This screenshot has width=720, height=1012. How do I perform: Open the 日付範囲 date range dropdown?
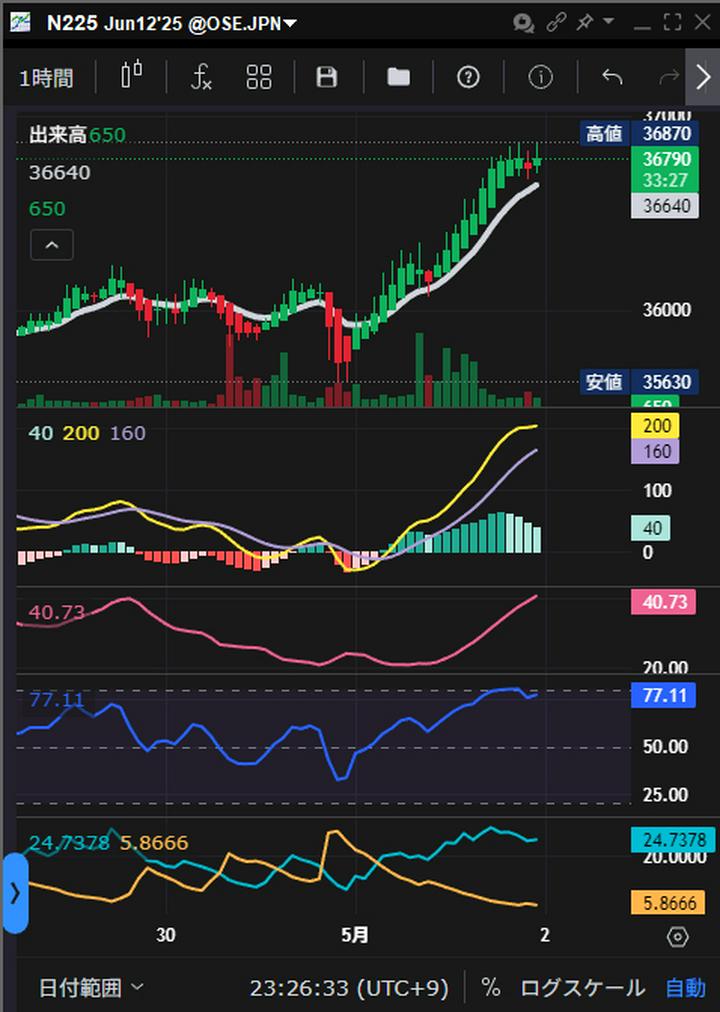pos(91,988)
